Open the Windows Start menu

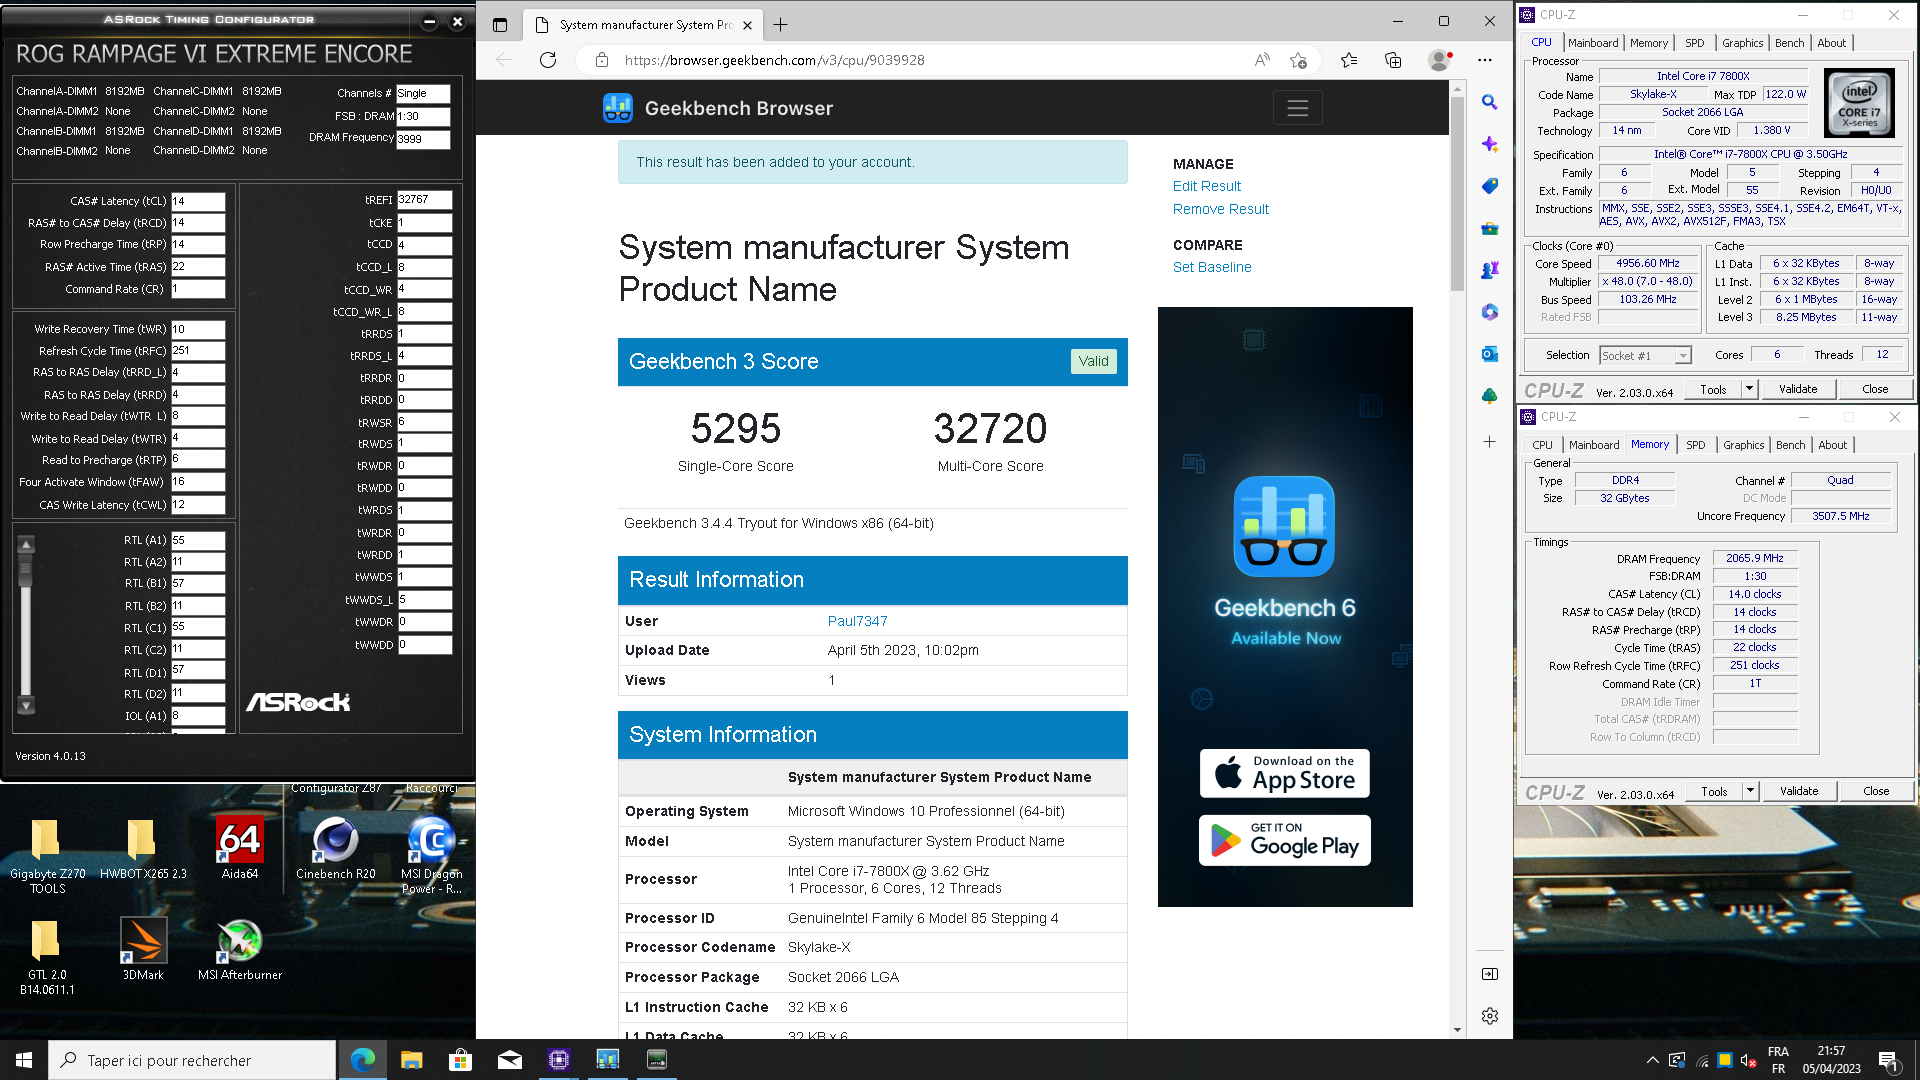tap(24, 1060)
